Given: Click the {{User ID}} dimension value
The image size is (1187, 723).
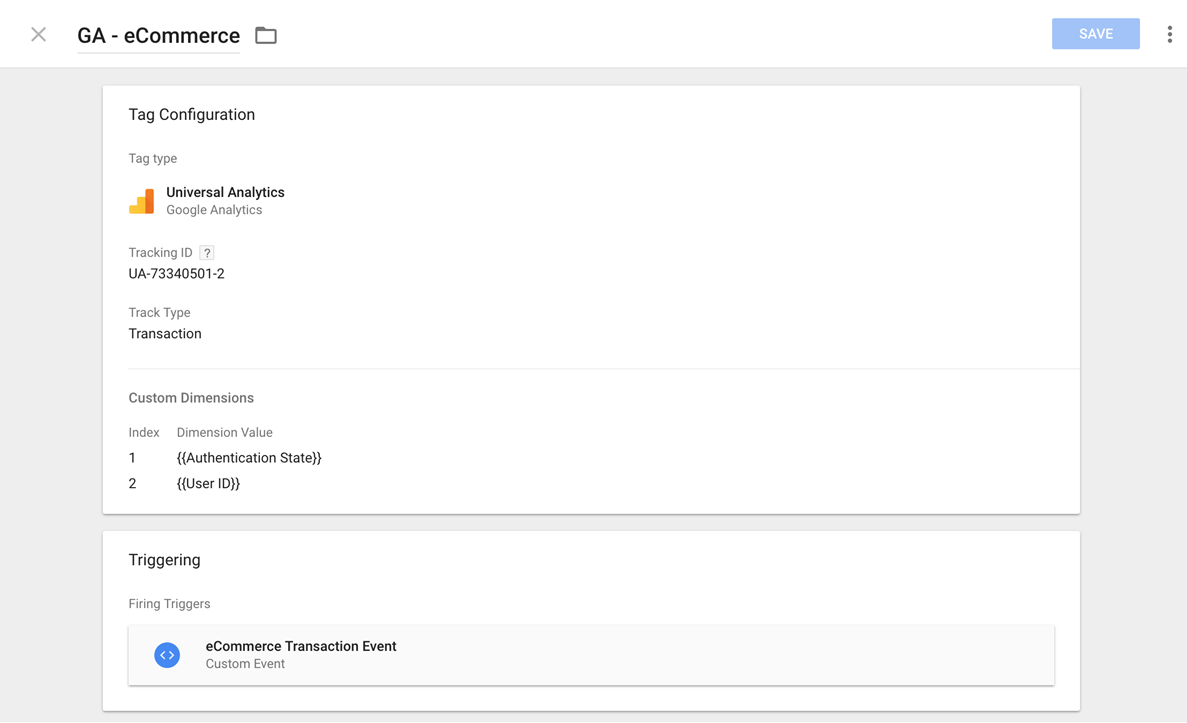Looking at the screenshot, I should click(208, 484).
